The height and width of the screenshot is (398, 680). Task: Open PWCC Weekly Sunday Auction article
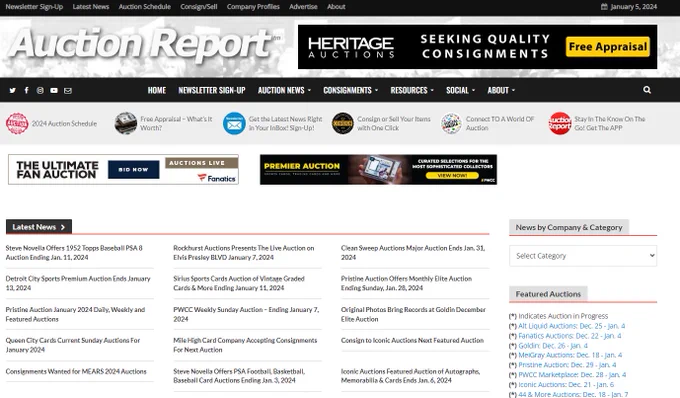(x=246, y=314)
